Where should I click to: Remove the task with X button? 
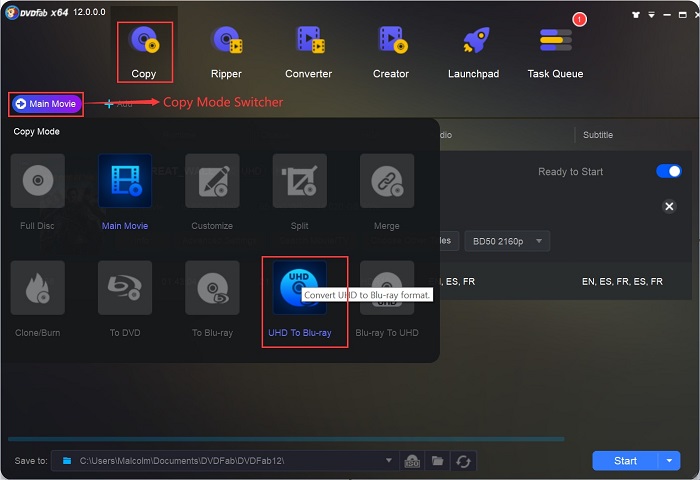pyautogui.click(x=669, y=206)
